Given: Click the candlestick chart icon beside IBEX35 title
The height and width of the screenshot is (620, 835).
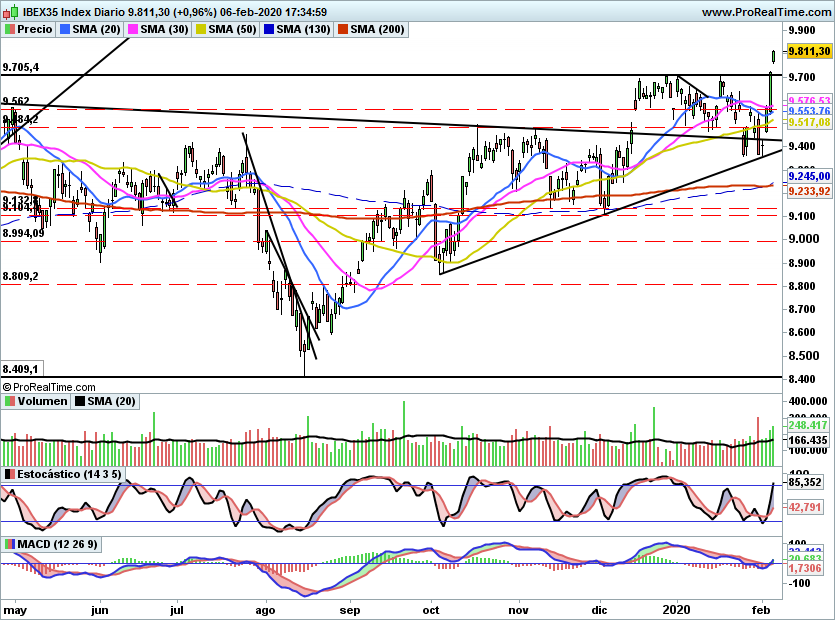Looking at the screenshot, I should coord(11,11).
